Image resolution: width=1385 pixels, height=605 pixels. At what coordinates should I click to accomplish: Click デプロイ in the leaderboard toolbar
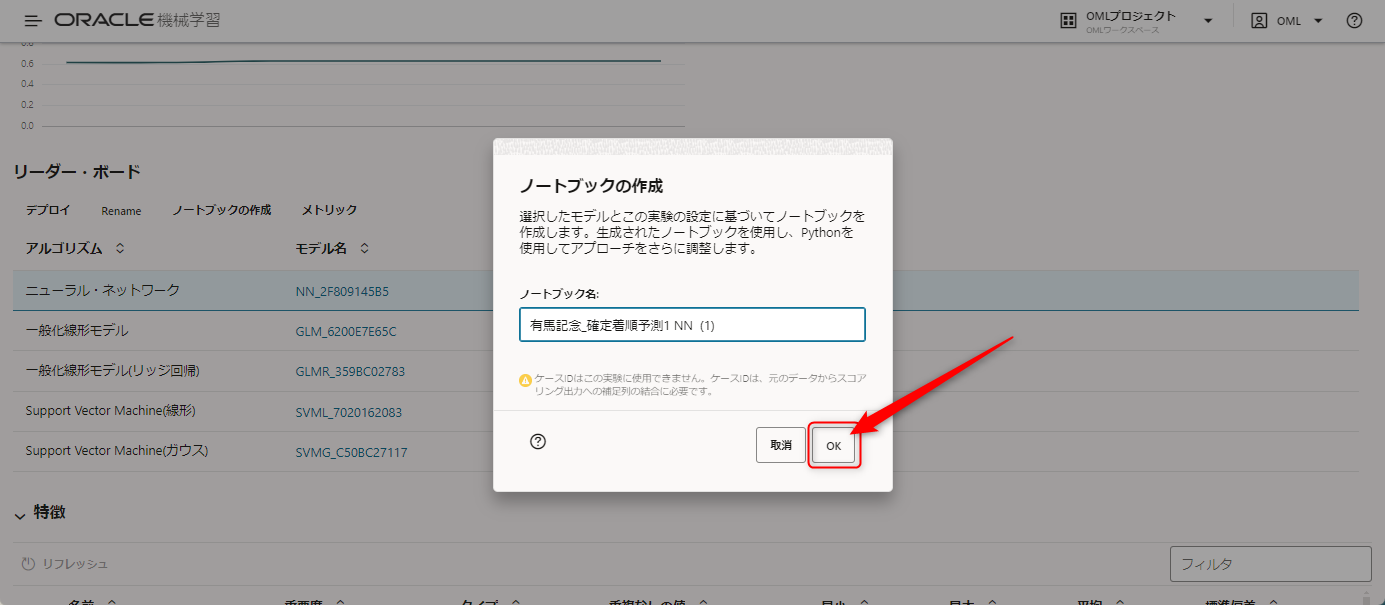point(48,210)
